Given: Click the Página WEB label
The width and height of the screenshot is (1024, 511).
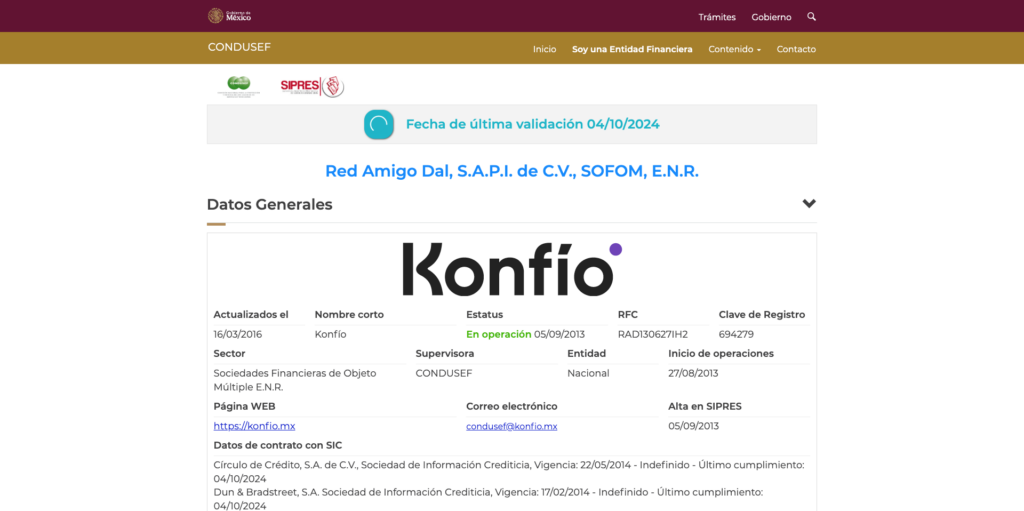Looking at the screenshot, I should [244, 406].
